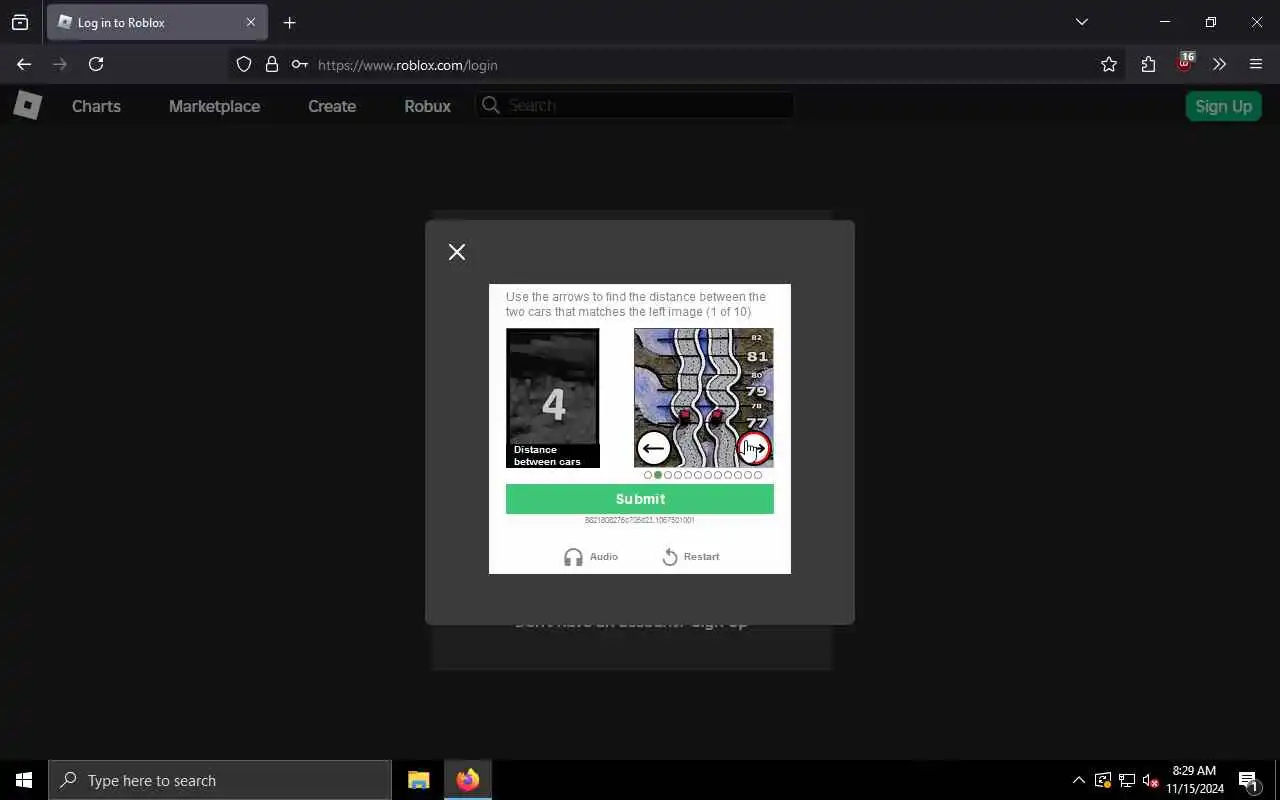Open the Windows Start menu
Image resolution: width=1280 pixels, height=800 pixels.
tap(24, 780)
